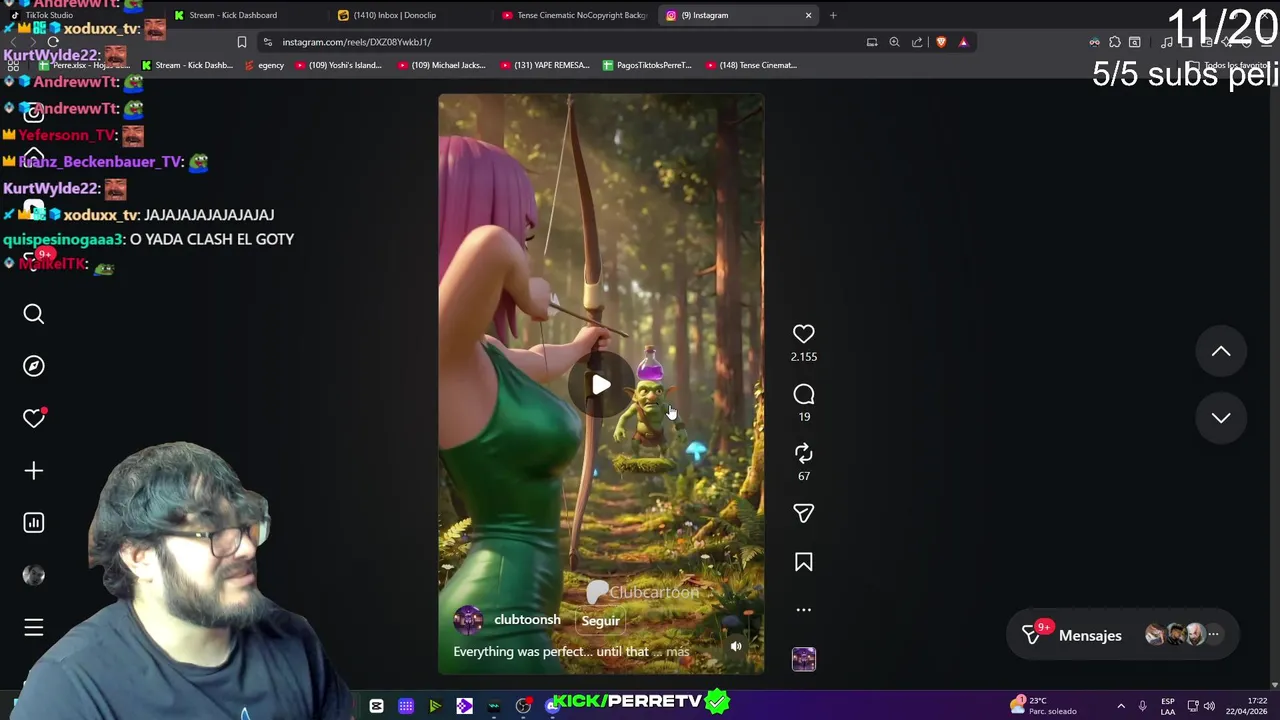1280x720 pixels.
Task: Create a new post with plus icon
Action: click(x=34, y=470)
